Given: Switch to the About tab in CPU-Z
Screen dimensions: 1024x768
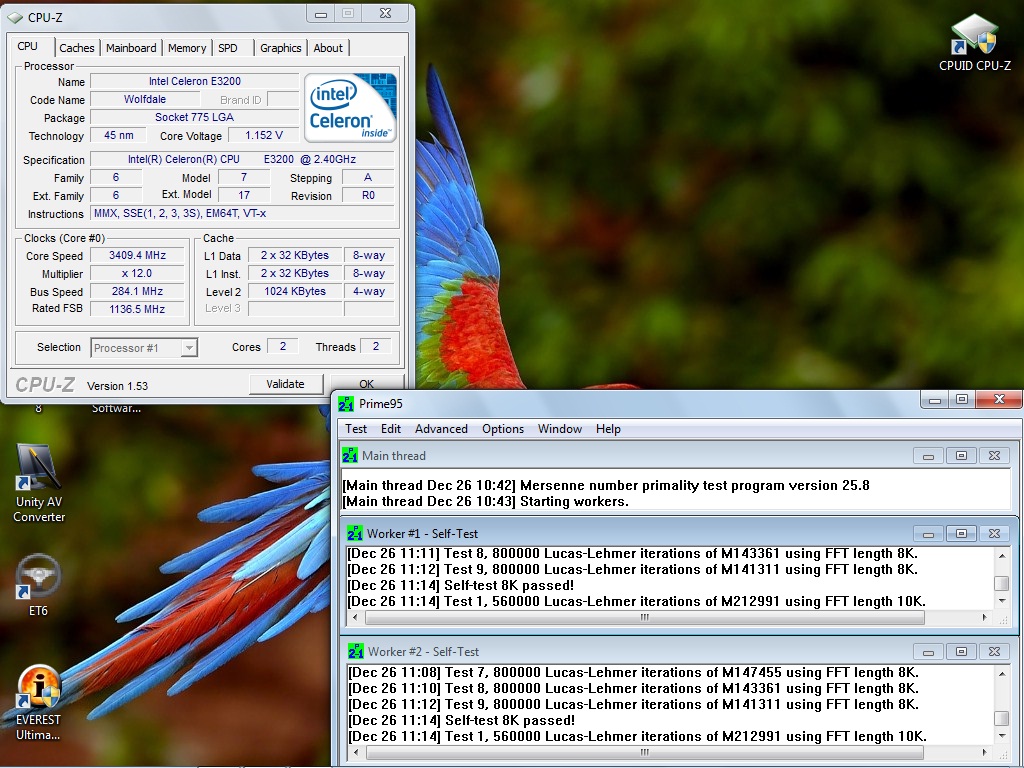Looking at the screenshot, I should [x=328, y=48].
